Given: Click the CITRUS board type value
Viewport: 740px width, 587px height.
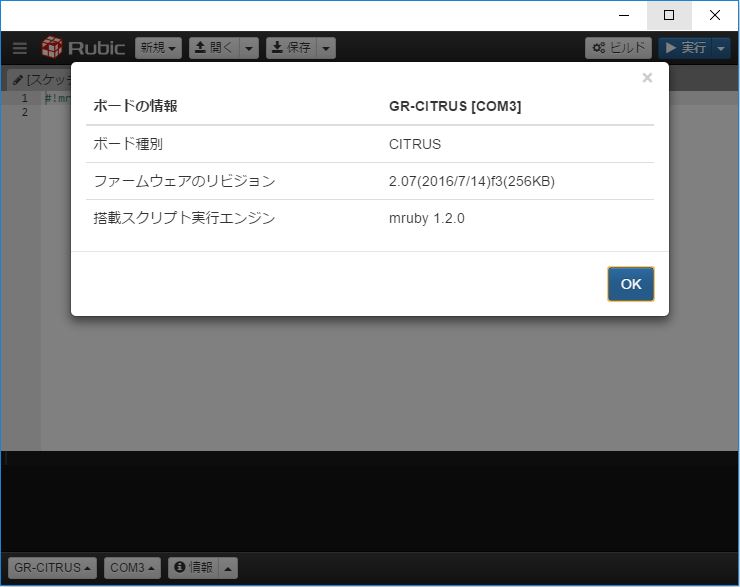Looking at the screenshot, I should click(x=415, y=144).
